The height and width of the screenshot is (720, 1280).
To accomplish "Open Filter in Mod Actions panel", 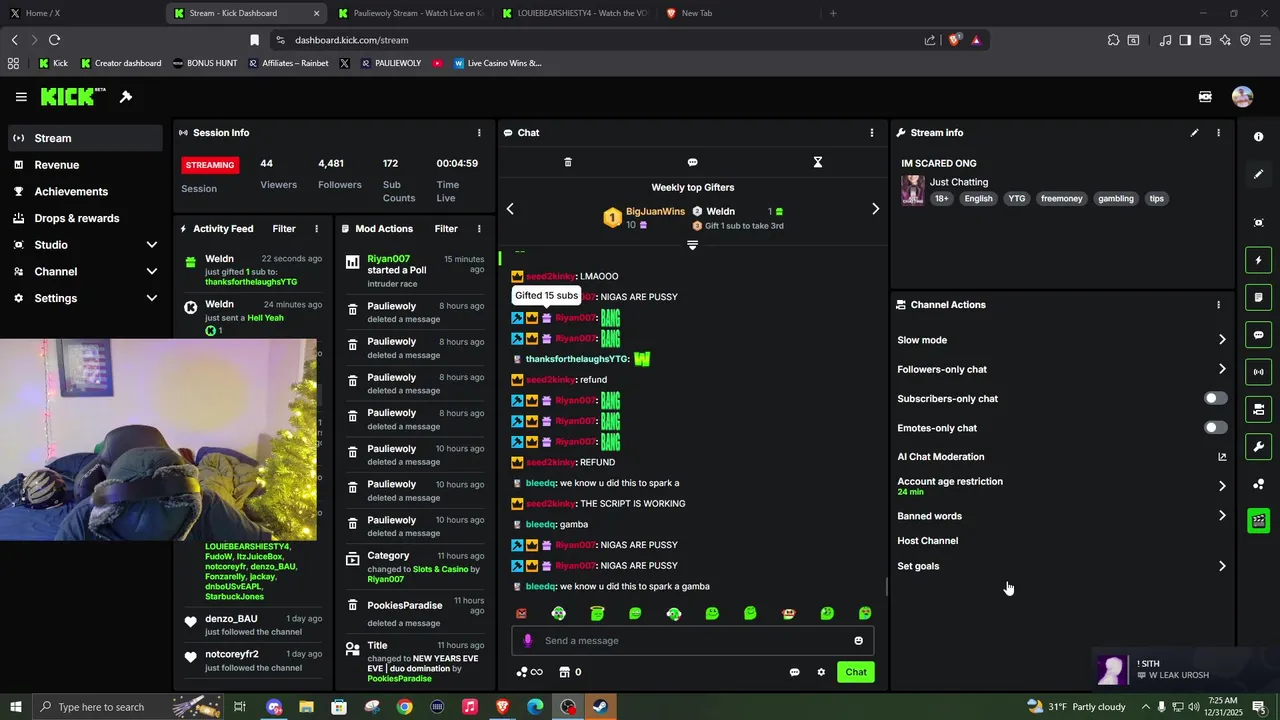I will pyautogui.click(x=446, y=229).
